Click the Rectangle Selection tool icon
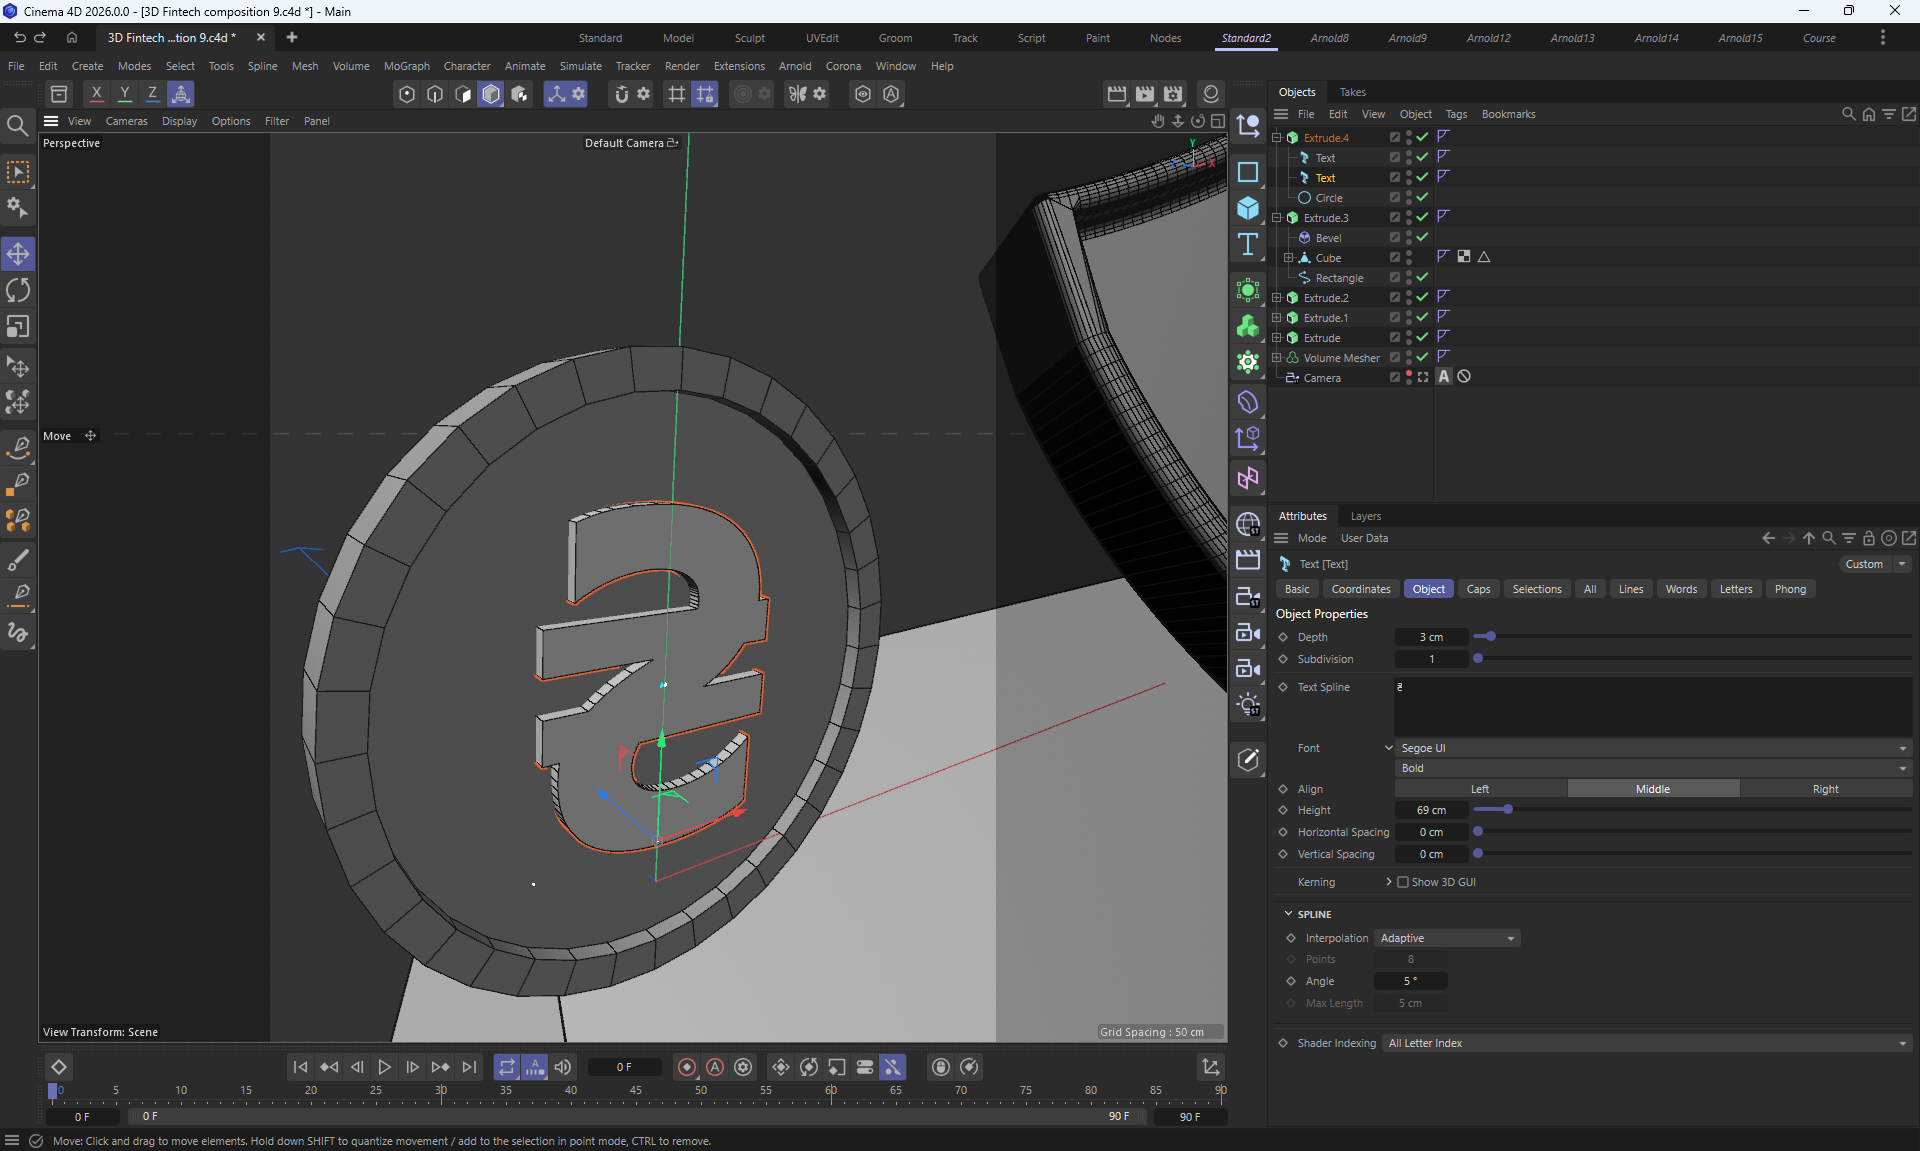1920x1151 pixels. [18, 172]
